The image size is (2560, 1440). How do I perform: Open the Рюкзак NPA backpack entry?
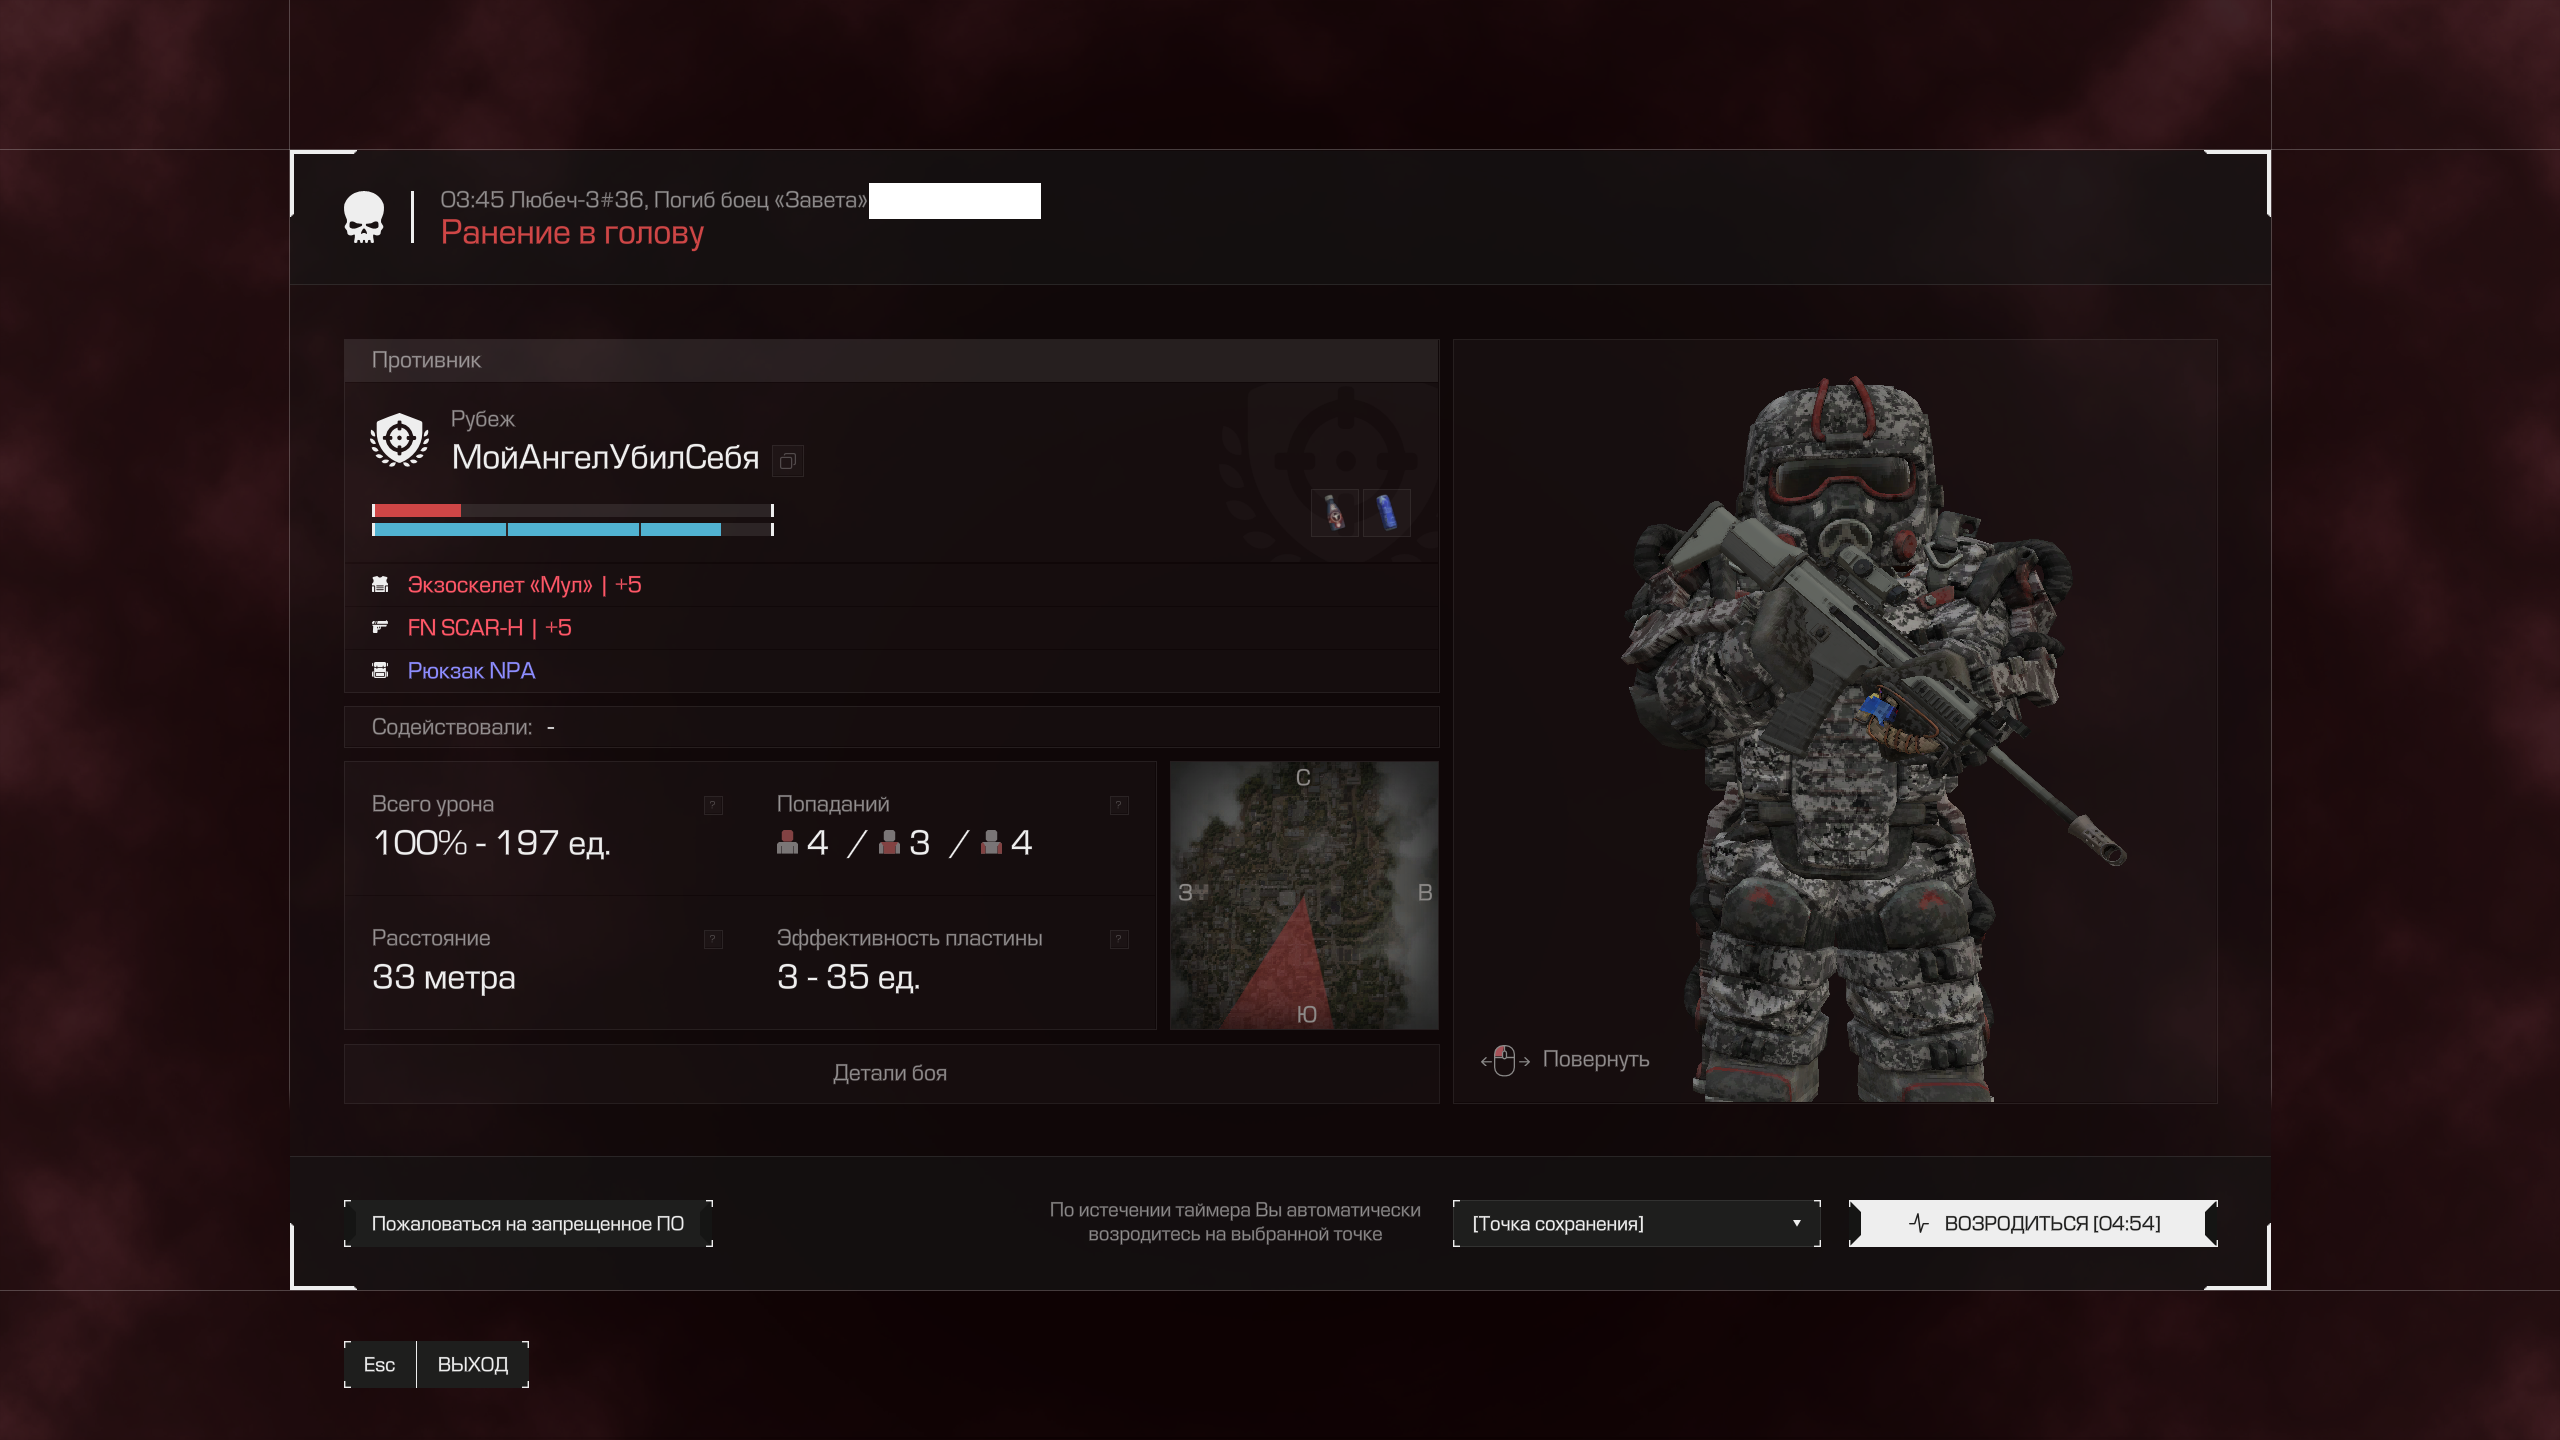click(x=471, y=671)
